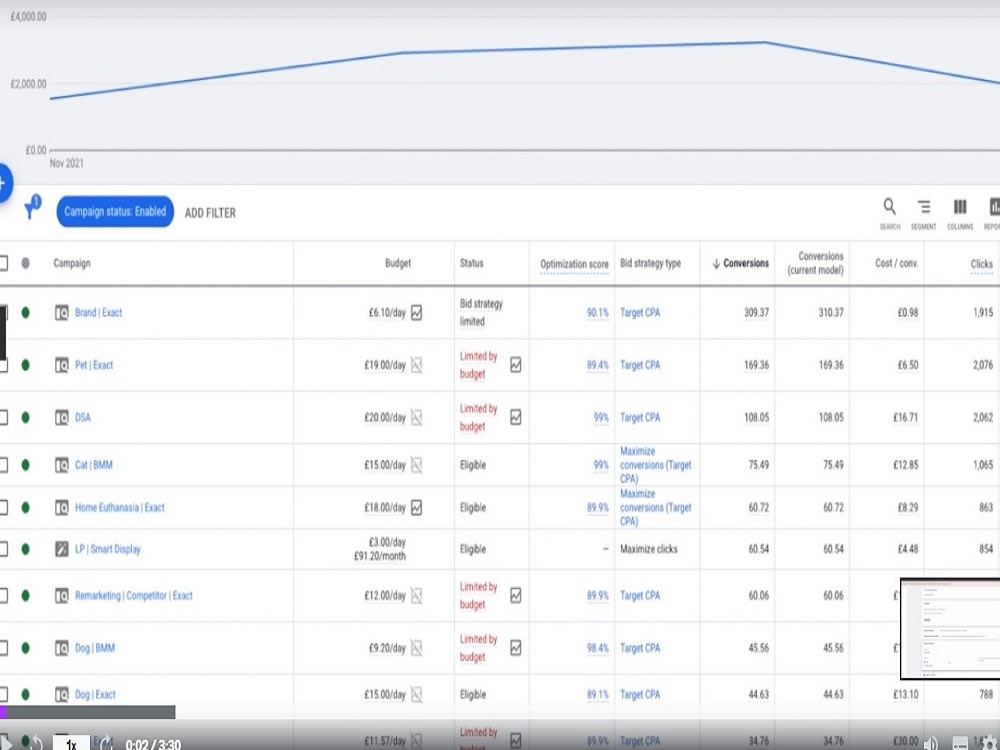Viewport: 1000px width, 750px height.
Task: Open budget chart icon for Brand | Exact
Action: pyautogui.click(x=416, y=312)
